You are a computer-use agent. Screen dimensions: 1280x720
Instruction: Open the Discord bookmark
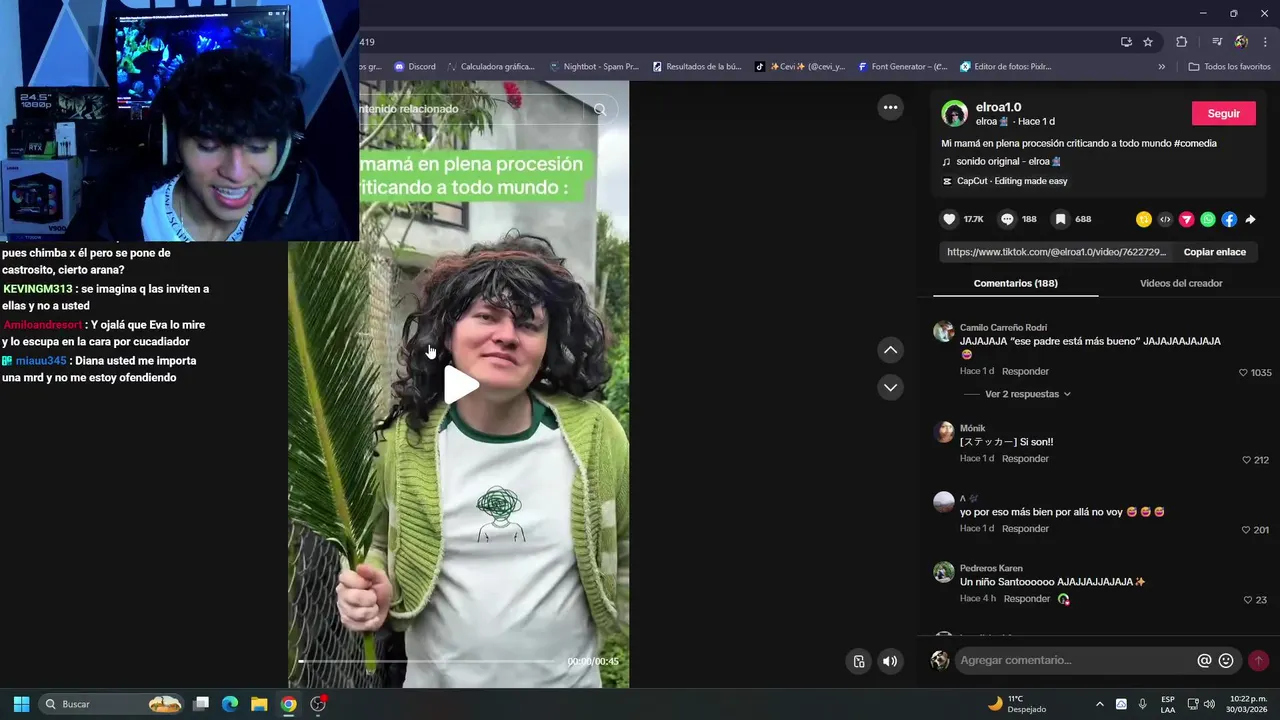tap(415, 66)
